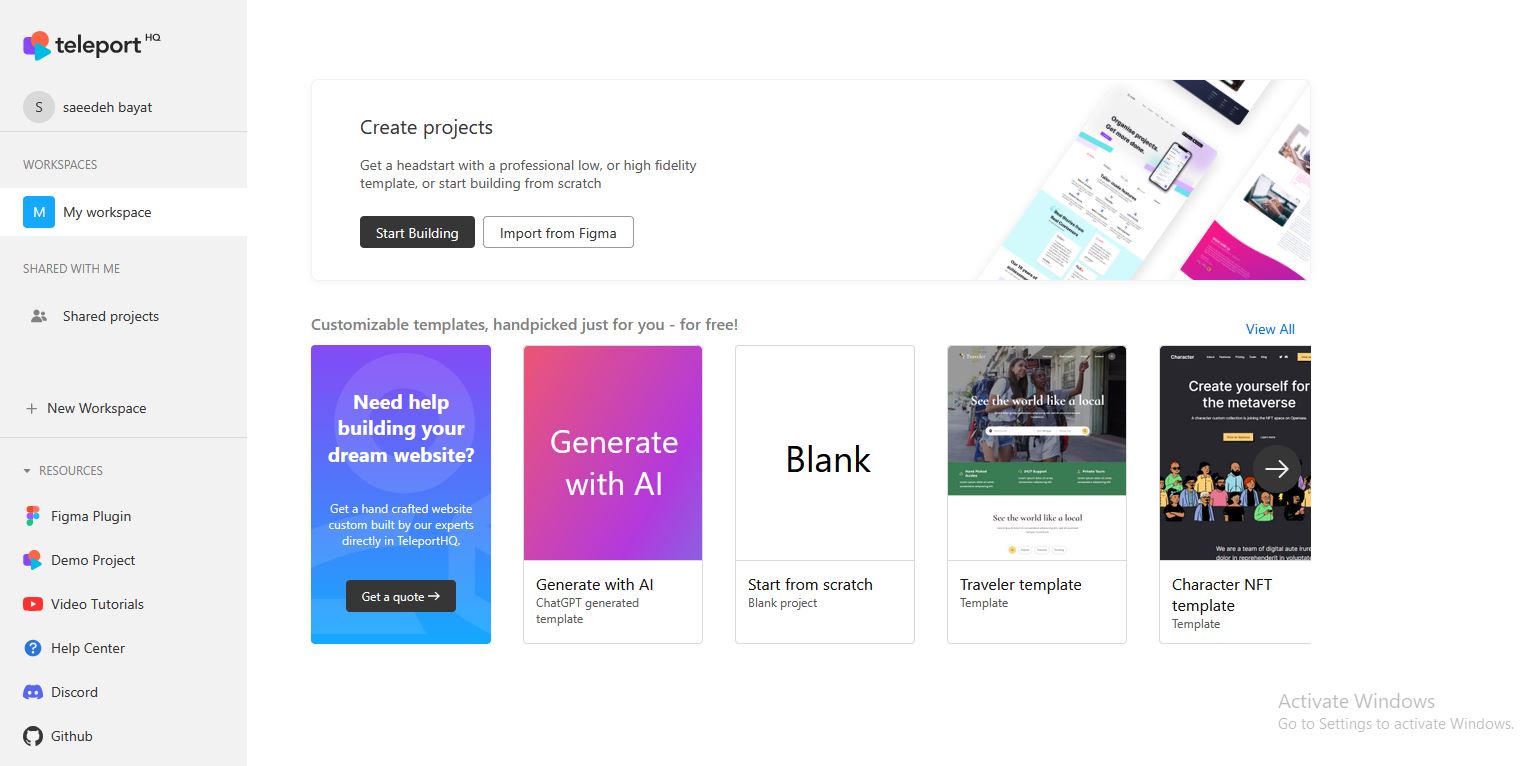Image resolution: width=1539 pixels, height=766 pixels.
Task: Click the Video Tutorials YouTube icon
Action: (33, 604)
